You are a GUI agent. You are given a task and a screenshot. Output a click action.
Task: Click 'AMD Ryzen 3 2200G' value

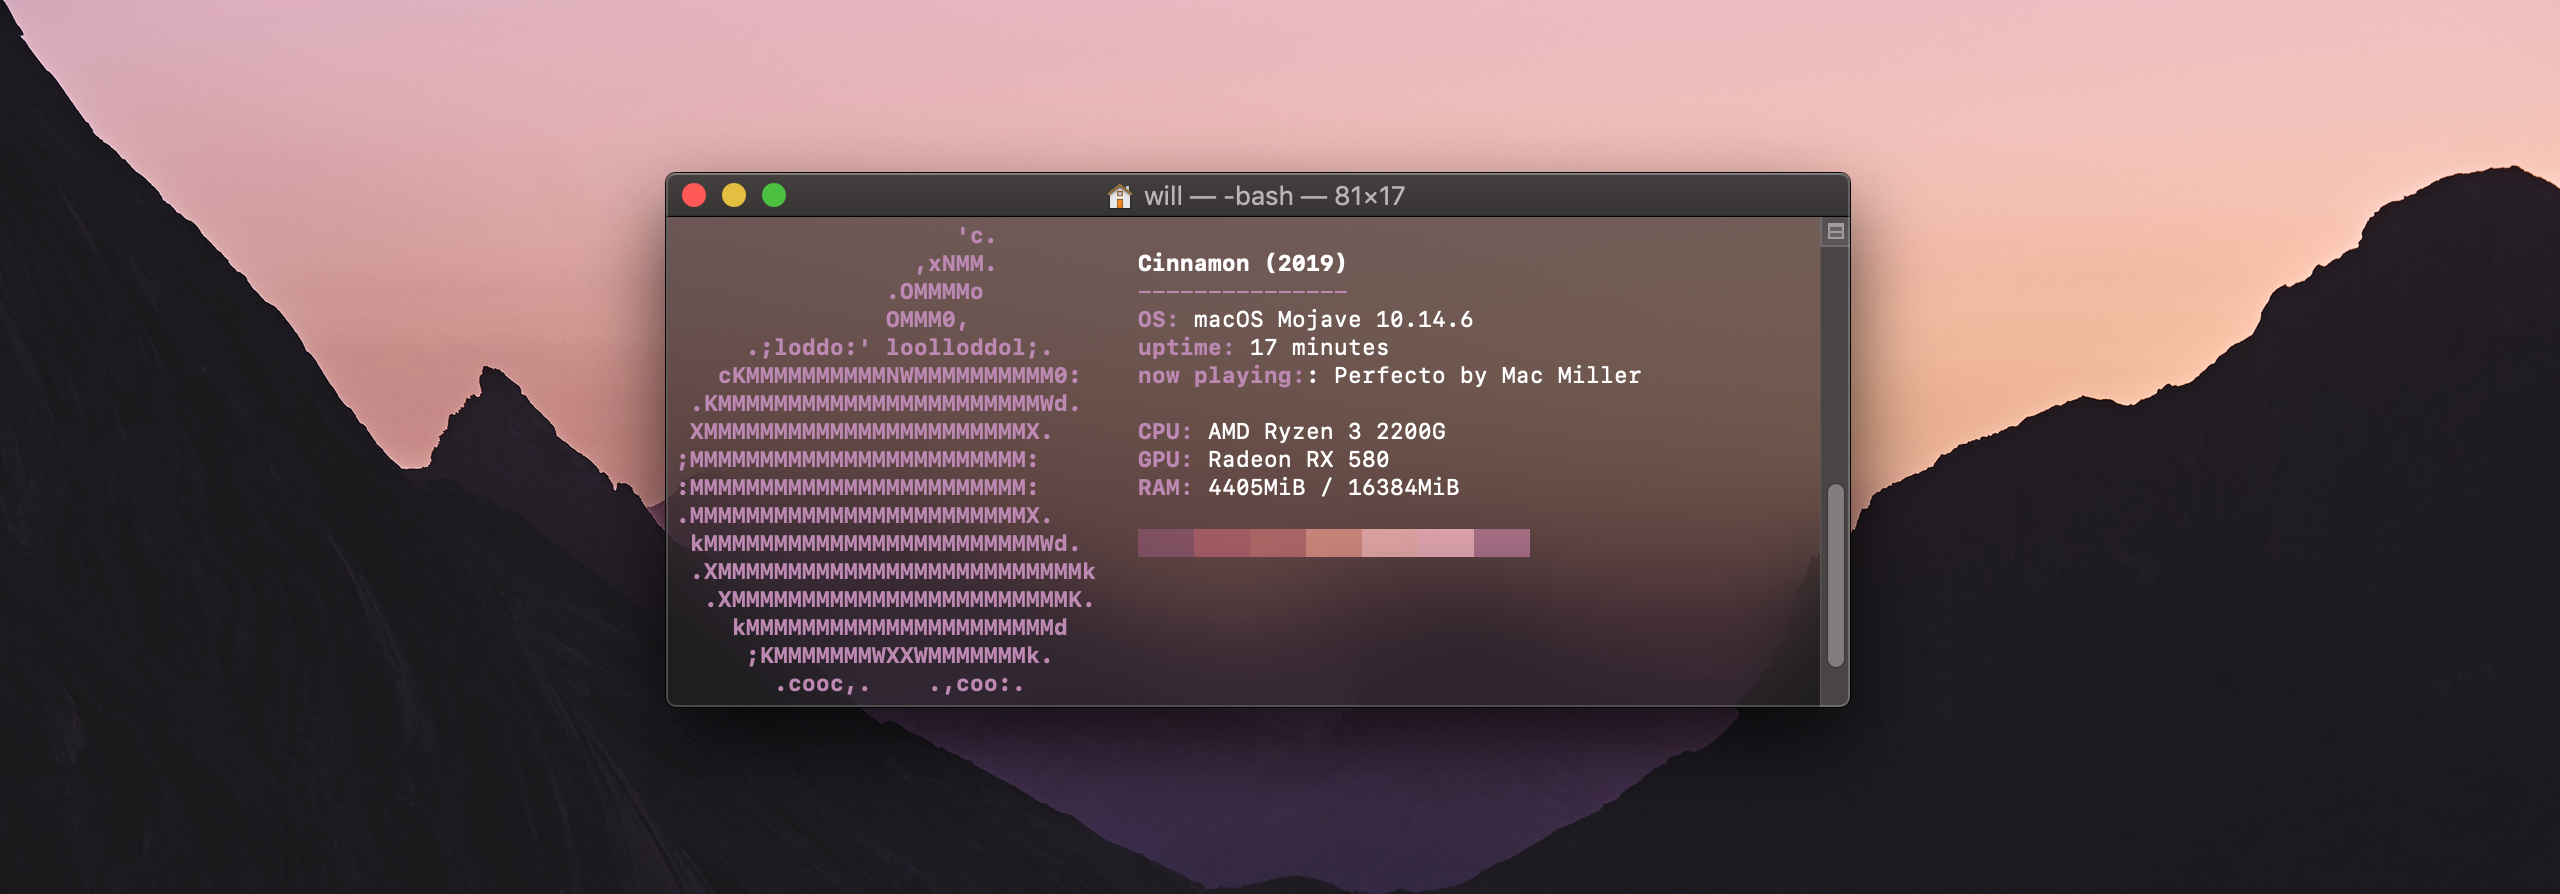[x=1326, y=431]
